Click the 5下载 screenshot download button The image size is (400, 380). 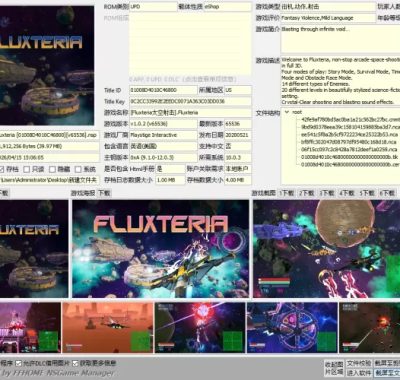coord(367,193)
